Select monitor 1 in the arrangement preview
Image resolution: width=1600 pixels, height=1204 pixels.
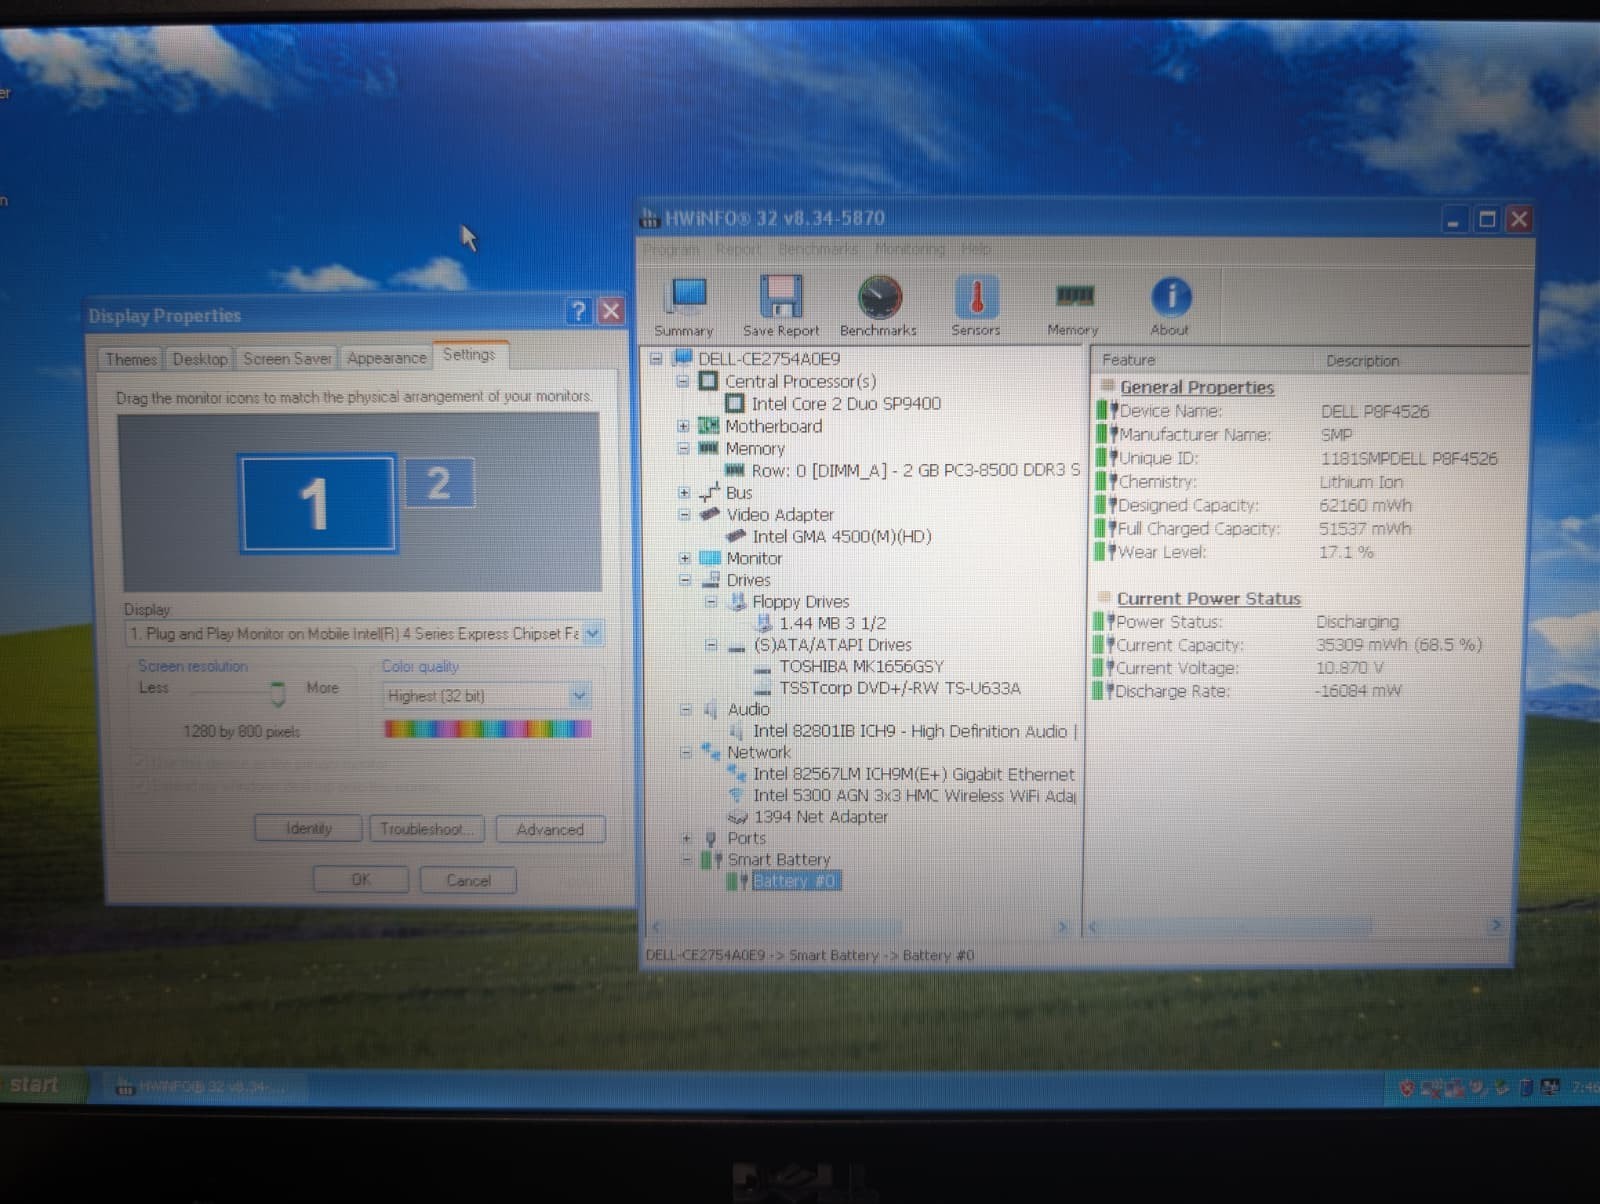coord(317,503)
